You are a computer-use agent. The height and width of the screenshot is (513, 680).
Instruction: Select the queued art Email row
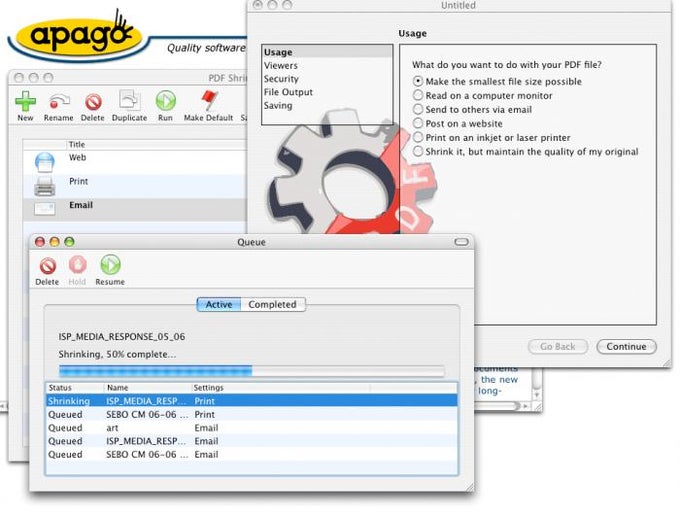[252, 428]
